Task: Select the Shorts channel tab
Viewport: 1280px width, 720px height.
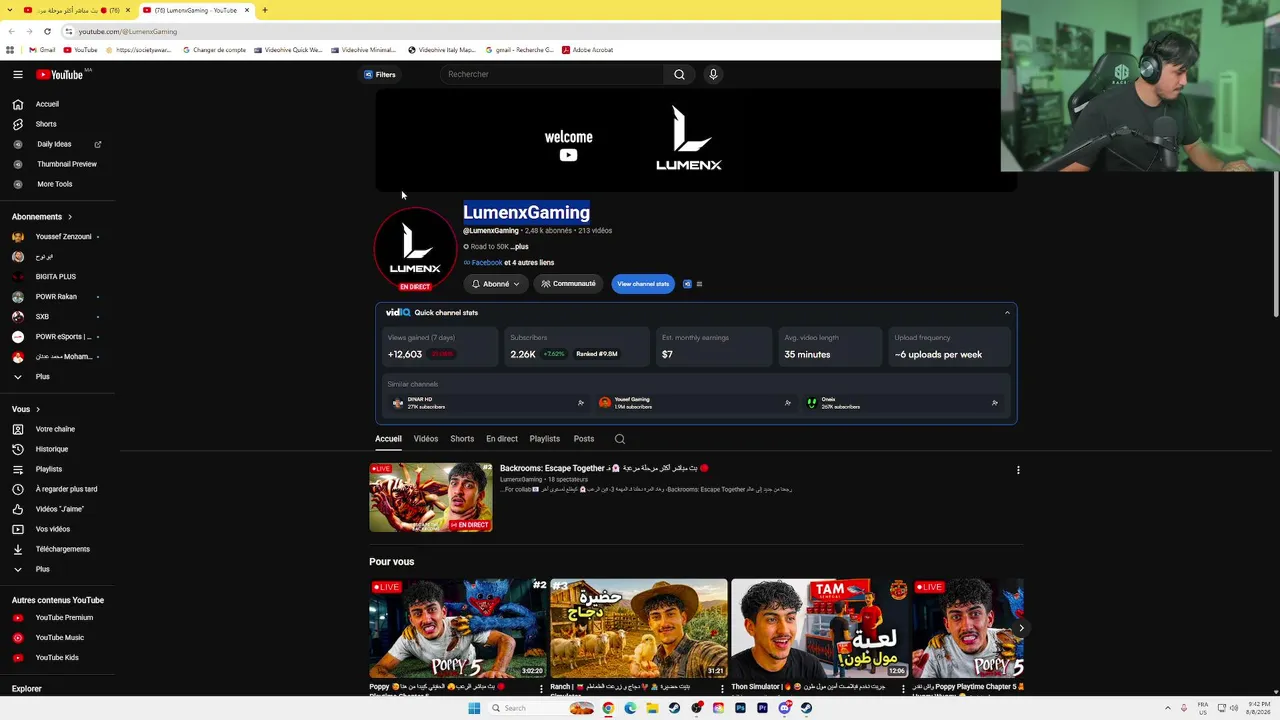Action: [462, 439]
